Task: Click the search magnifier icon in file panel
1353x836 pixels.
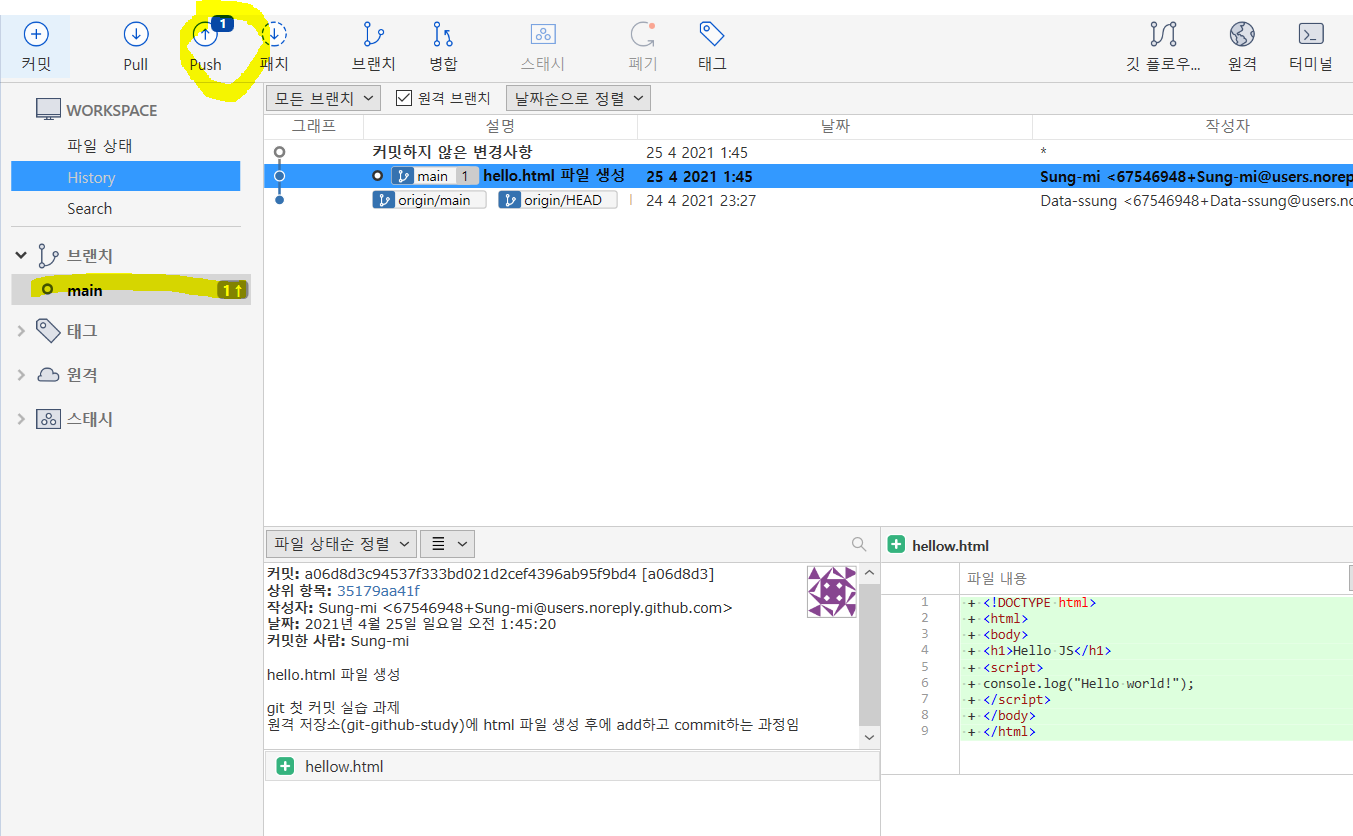Action: tap(859, 544)
